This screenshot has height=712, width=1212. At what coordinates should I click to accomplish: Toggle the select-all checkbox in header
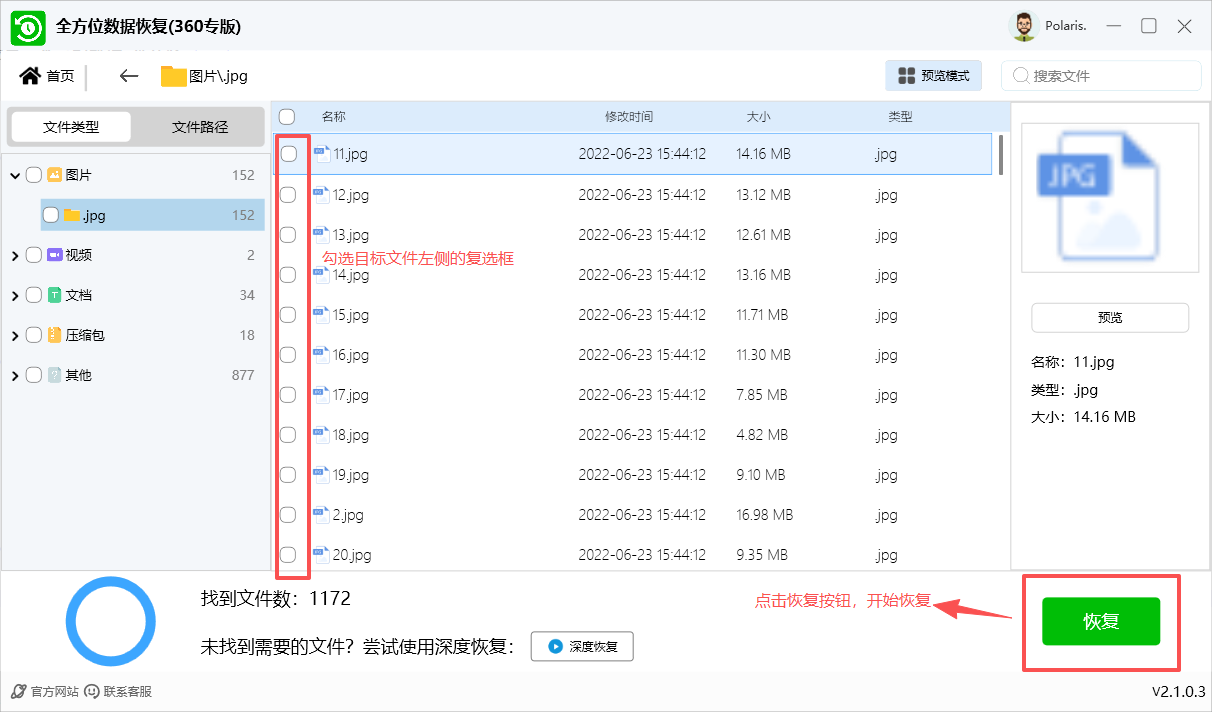[x=287, y=116]
